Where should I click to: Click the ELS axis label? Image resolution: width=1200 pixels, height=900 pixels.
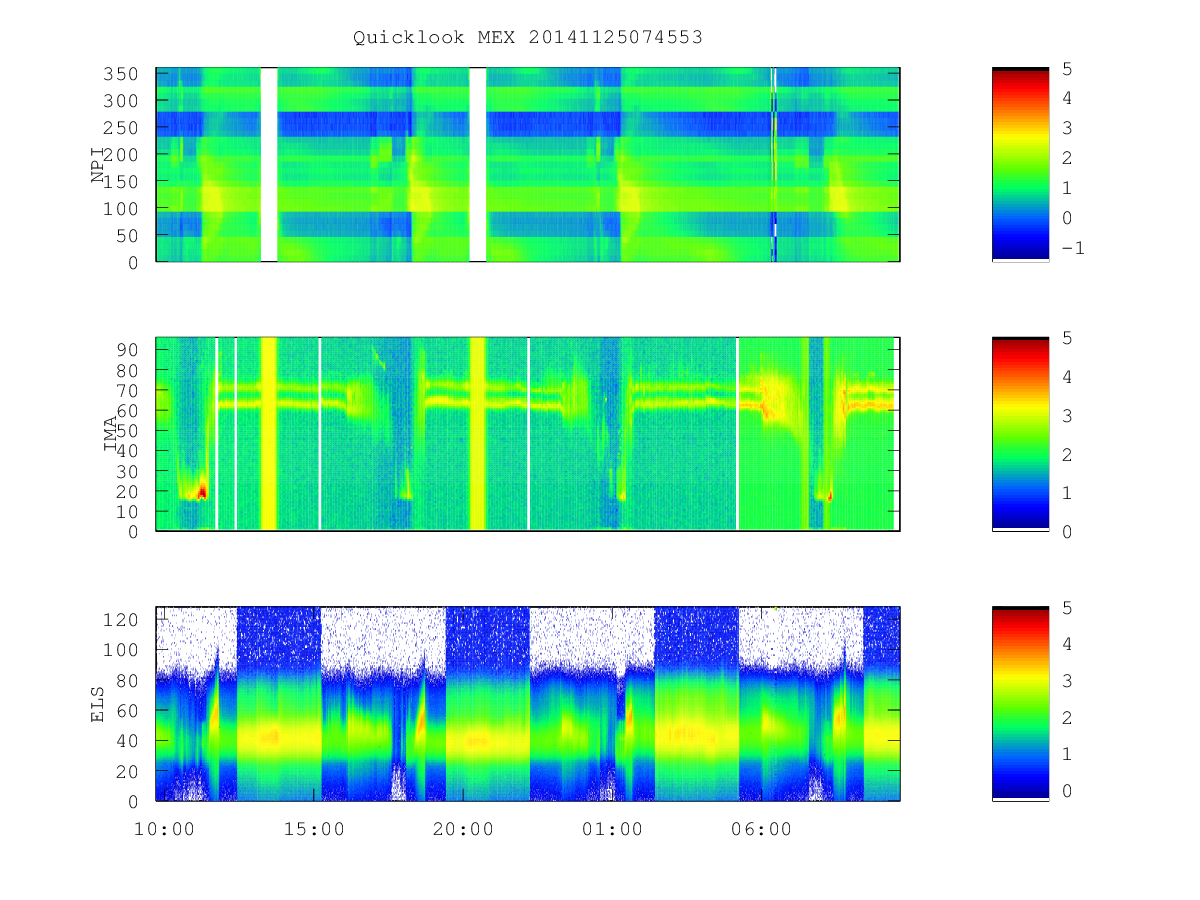(x=98, y=704)
